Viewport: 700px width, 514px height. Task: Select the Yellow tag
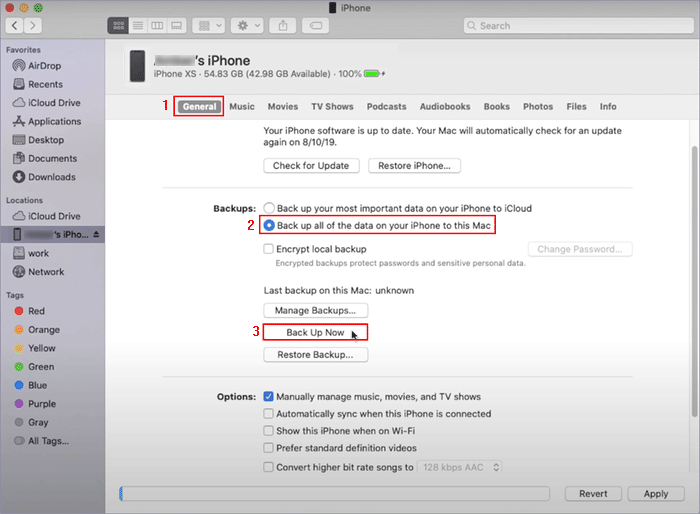pos(35,348)
